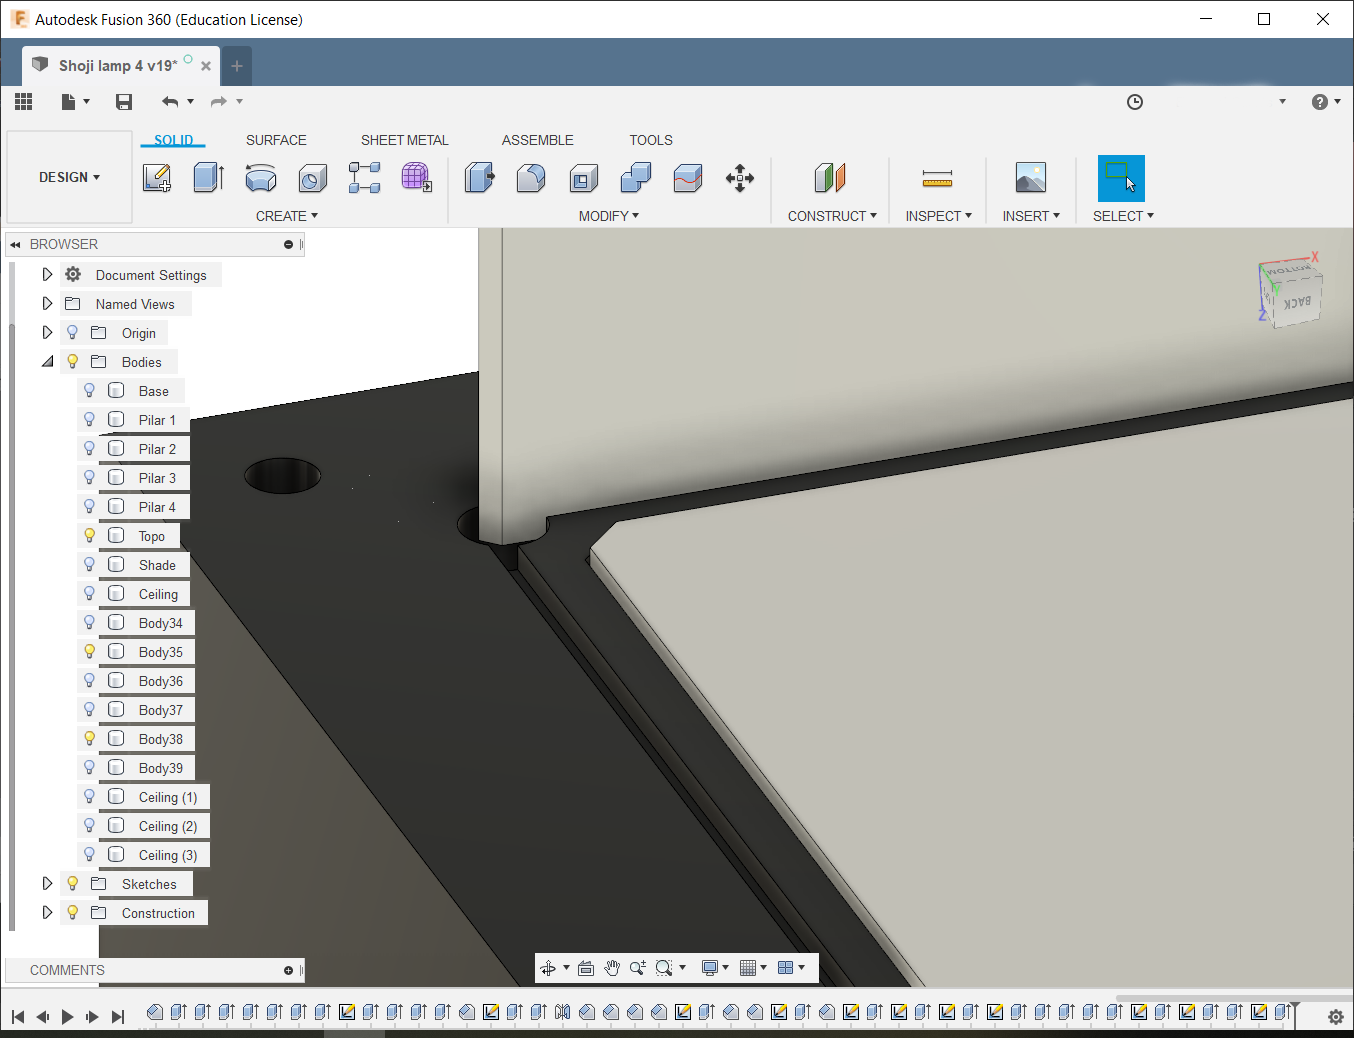Click the Split Body tool
Viewport: 1354px width, 1038px height.
coord(687,178)
